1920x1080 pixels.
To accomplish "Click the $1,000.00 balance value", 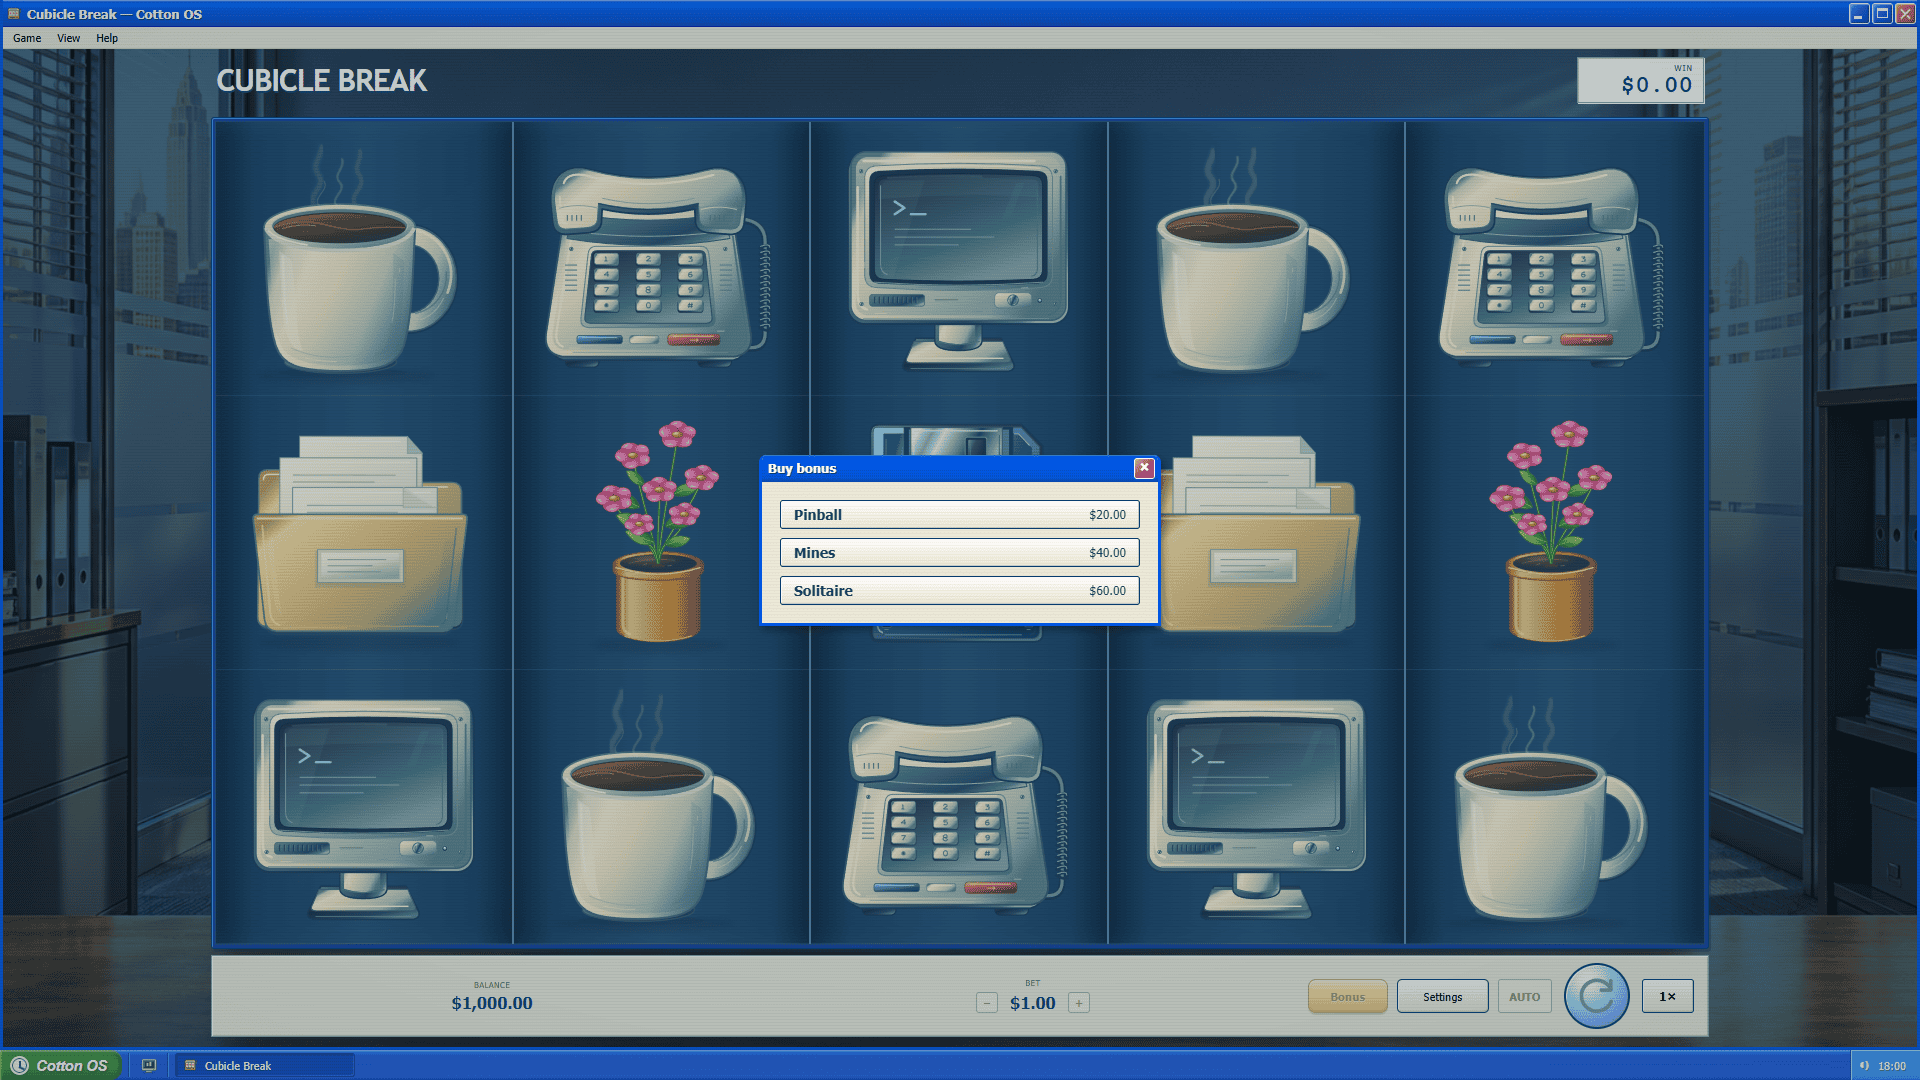I will pos(491,1003).
